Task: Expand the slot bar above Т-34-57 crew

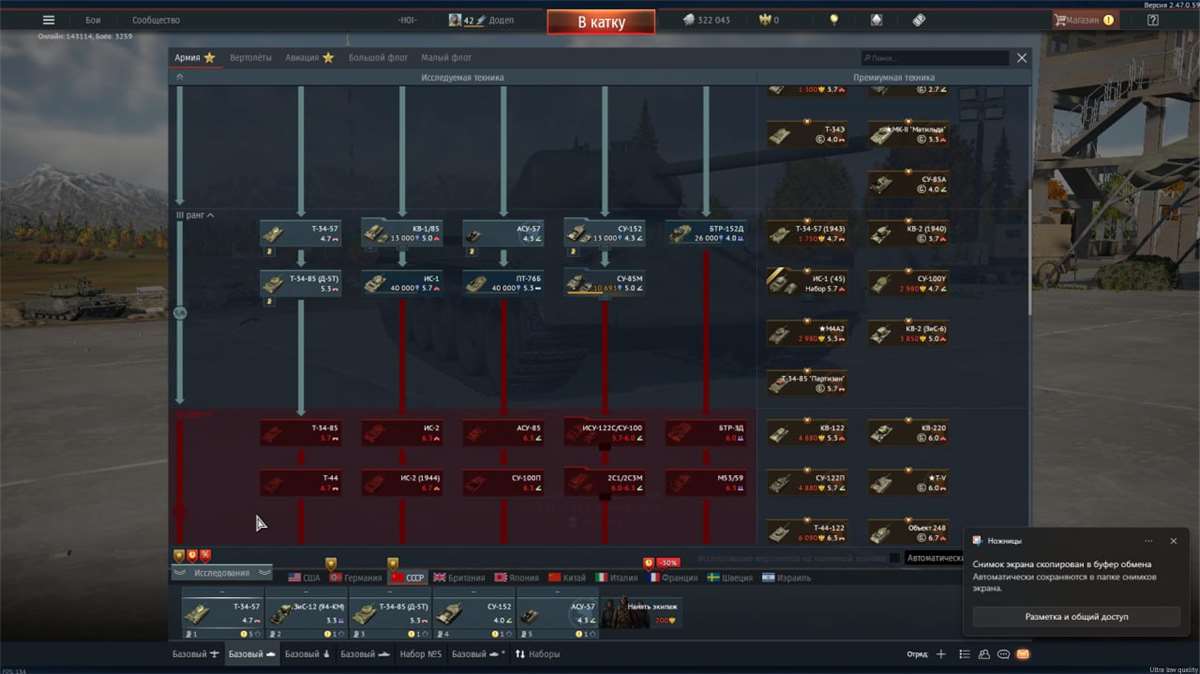Action: point(222,591)
